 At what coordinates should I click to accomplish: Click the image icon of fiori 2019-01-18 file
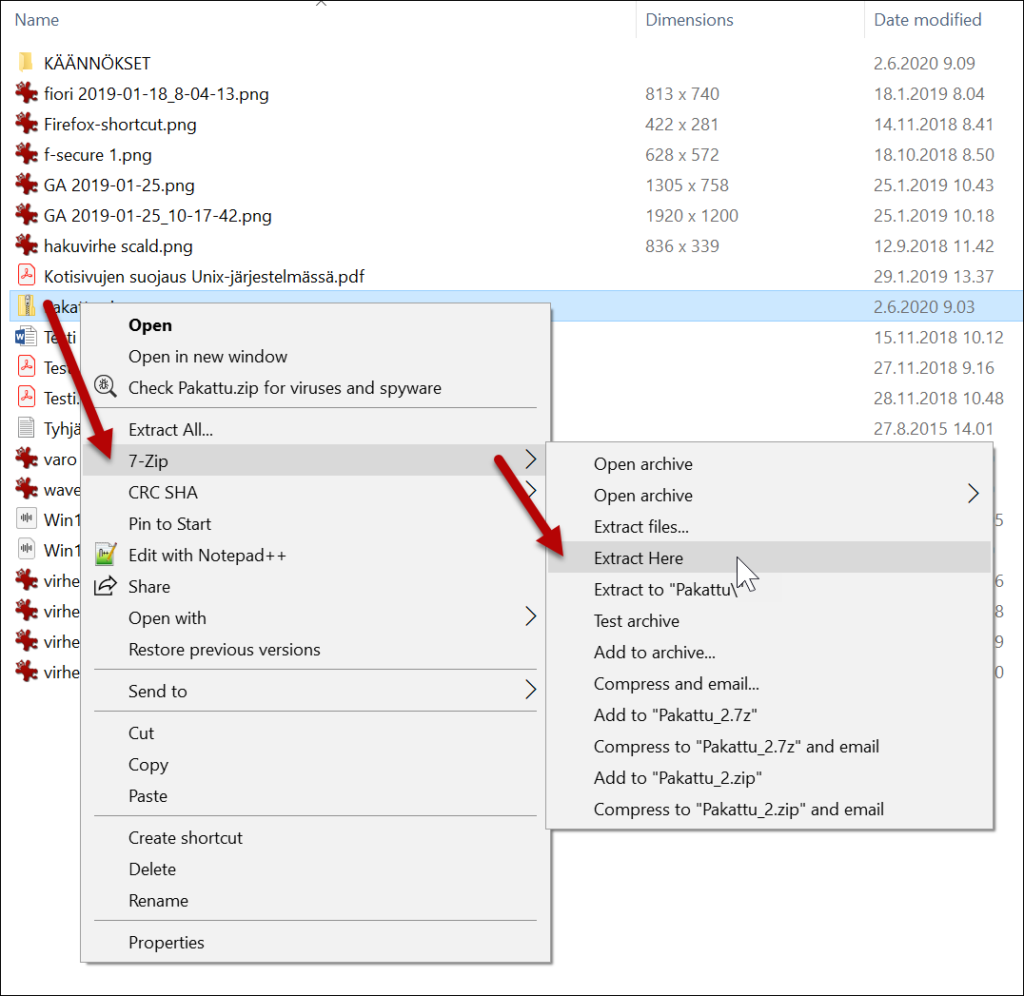click(x=26, y=93)
